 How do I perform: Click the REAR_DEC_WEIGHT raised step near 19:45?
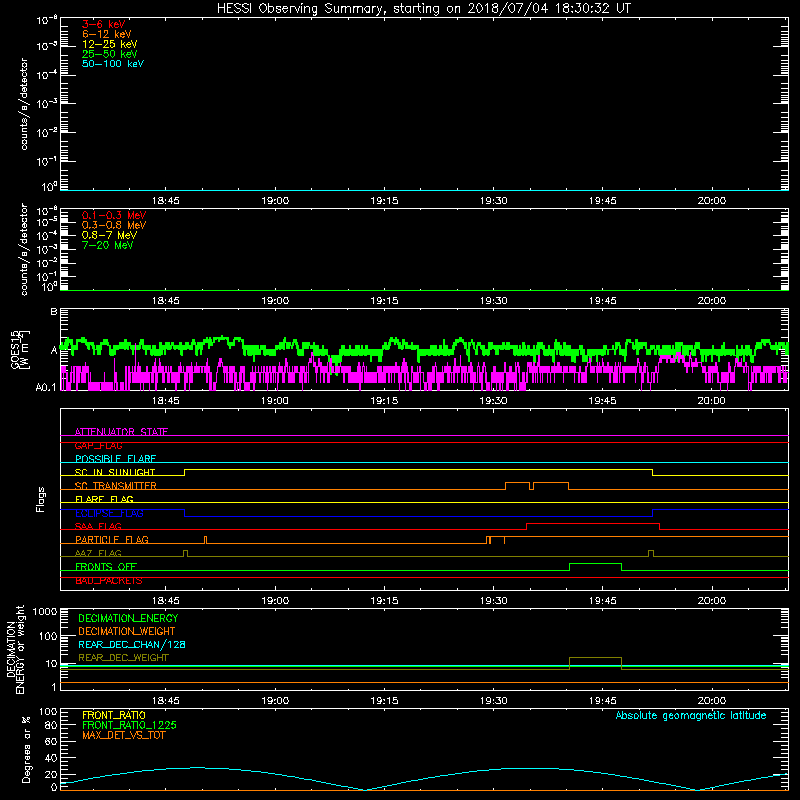(595, 658)
